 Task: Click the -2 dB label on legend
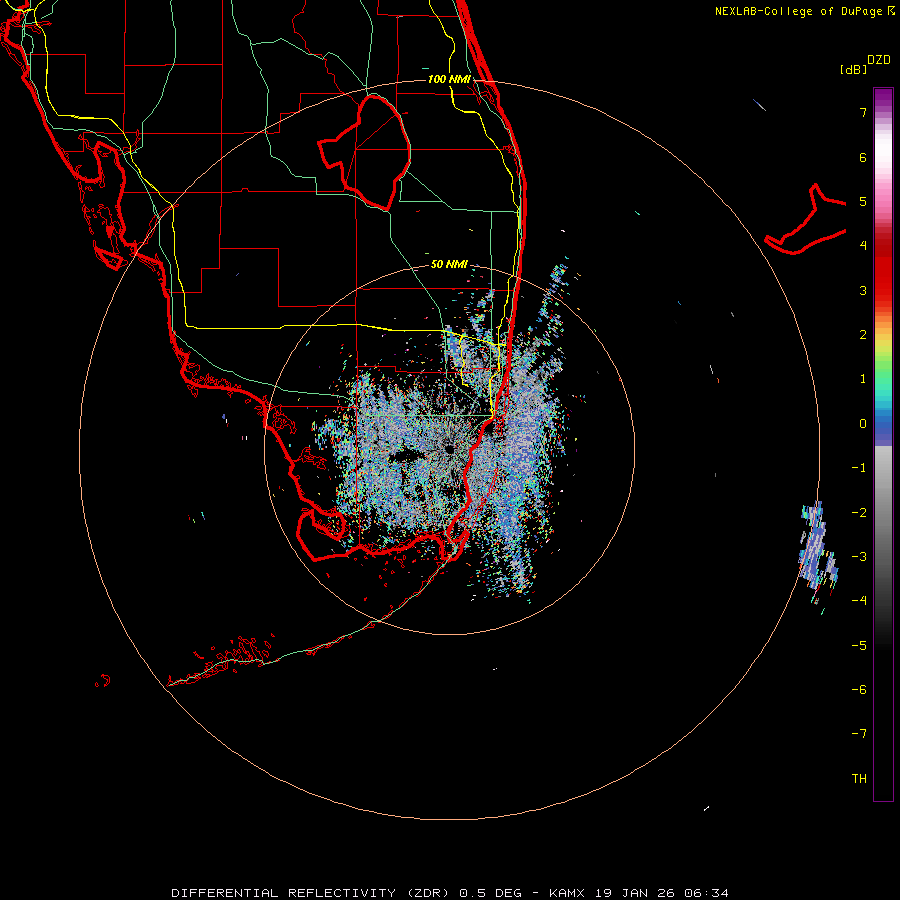pos(859,512)
